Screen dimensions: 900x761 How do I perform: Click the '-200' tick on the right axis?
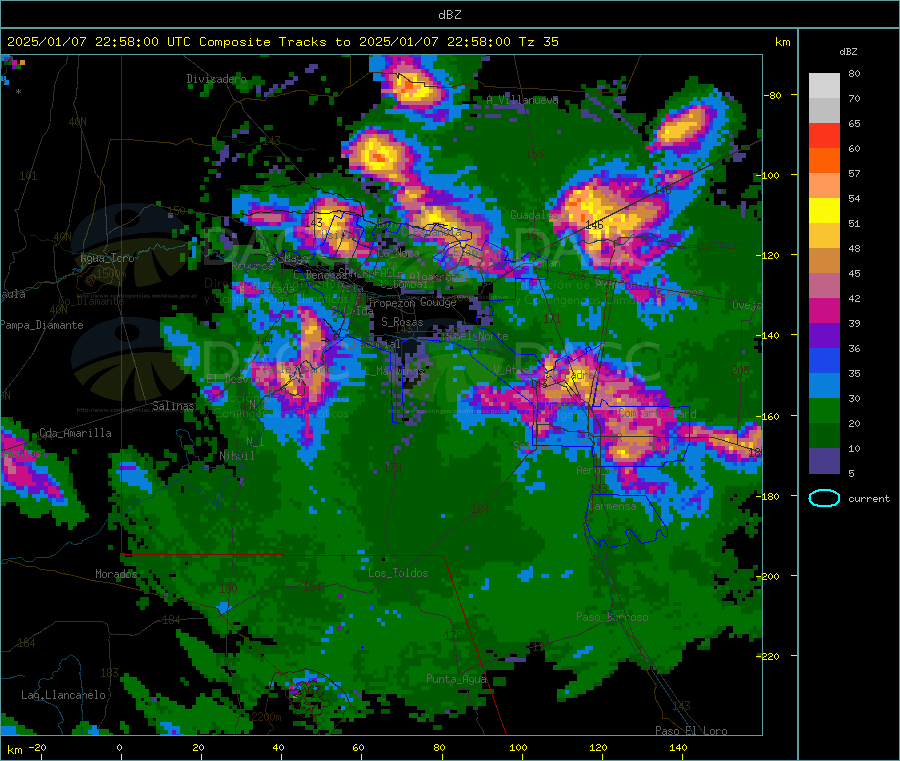(769, 576)
